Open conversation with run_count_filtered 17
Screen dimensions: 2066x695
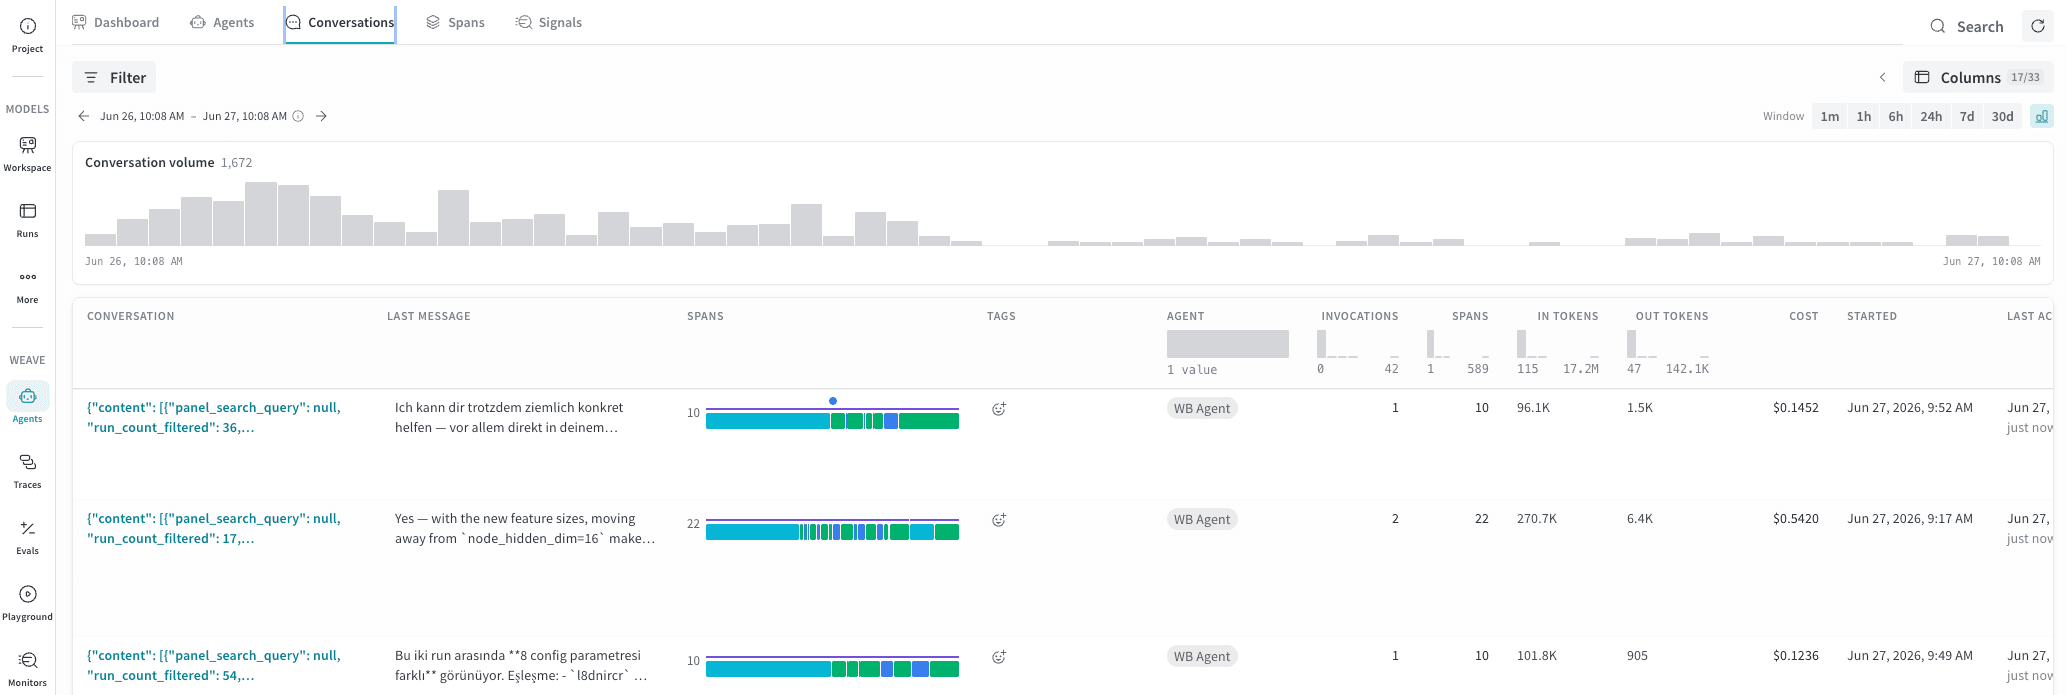tap(213, 528)
